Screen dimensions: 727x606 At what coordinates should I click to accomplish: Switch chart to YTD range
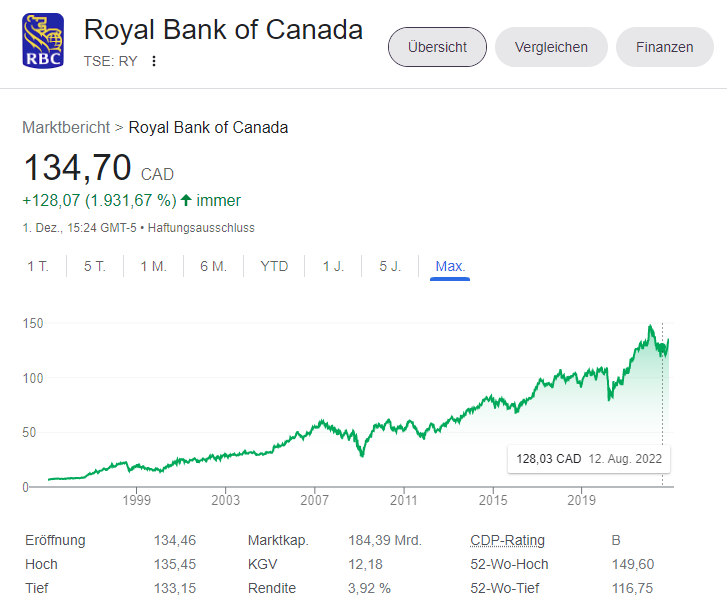274,266
